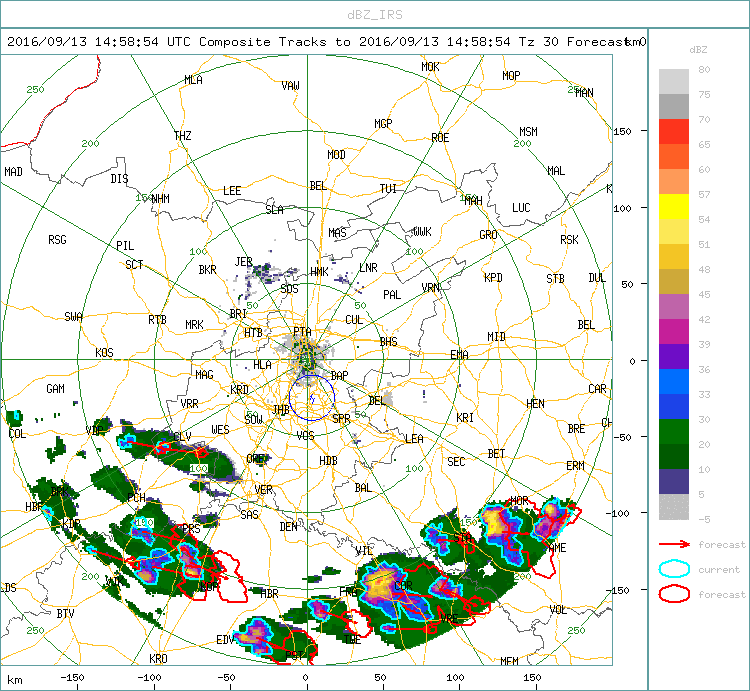The image size is (750, 691).
Task: Click the LUC station label
Action: [x=521, y=208]
